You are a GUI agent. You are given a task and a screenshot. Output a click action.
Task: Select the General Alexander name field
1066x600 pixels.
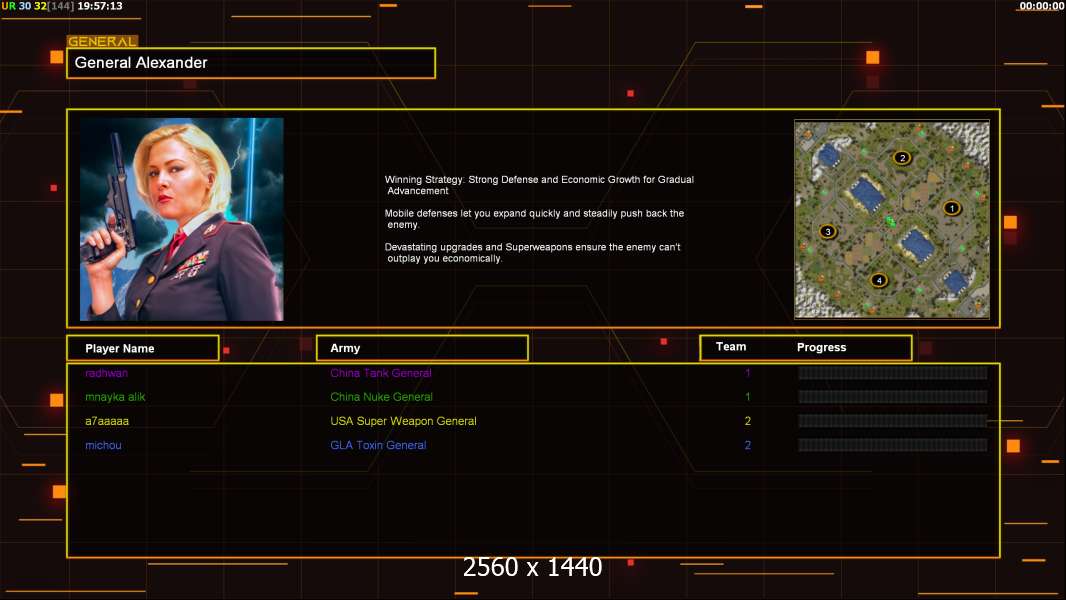(251, 63)
